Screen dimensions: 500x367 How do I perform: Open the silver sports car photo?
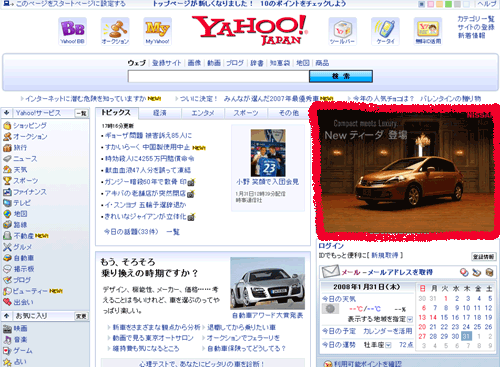pos(267,283)
